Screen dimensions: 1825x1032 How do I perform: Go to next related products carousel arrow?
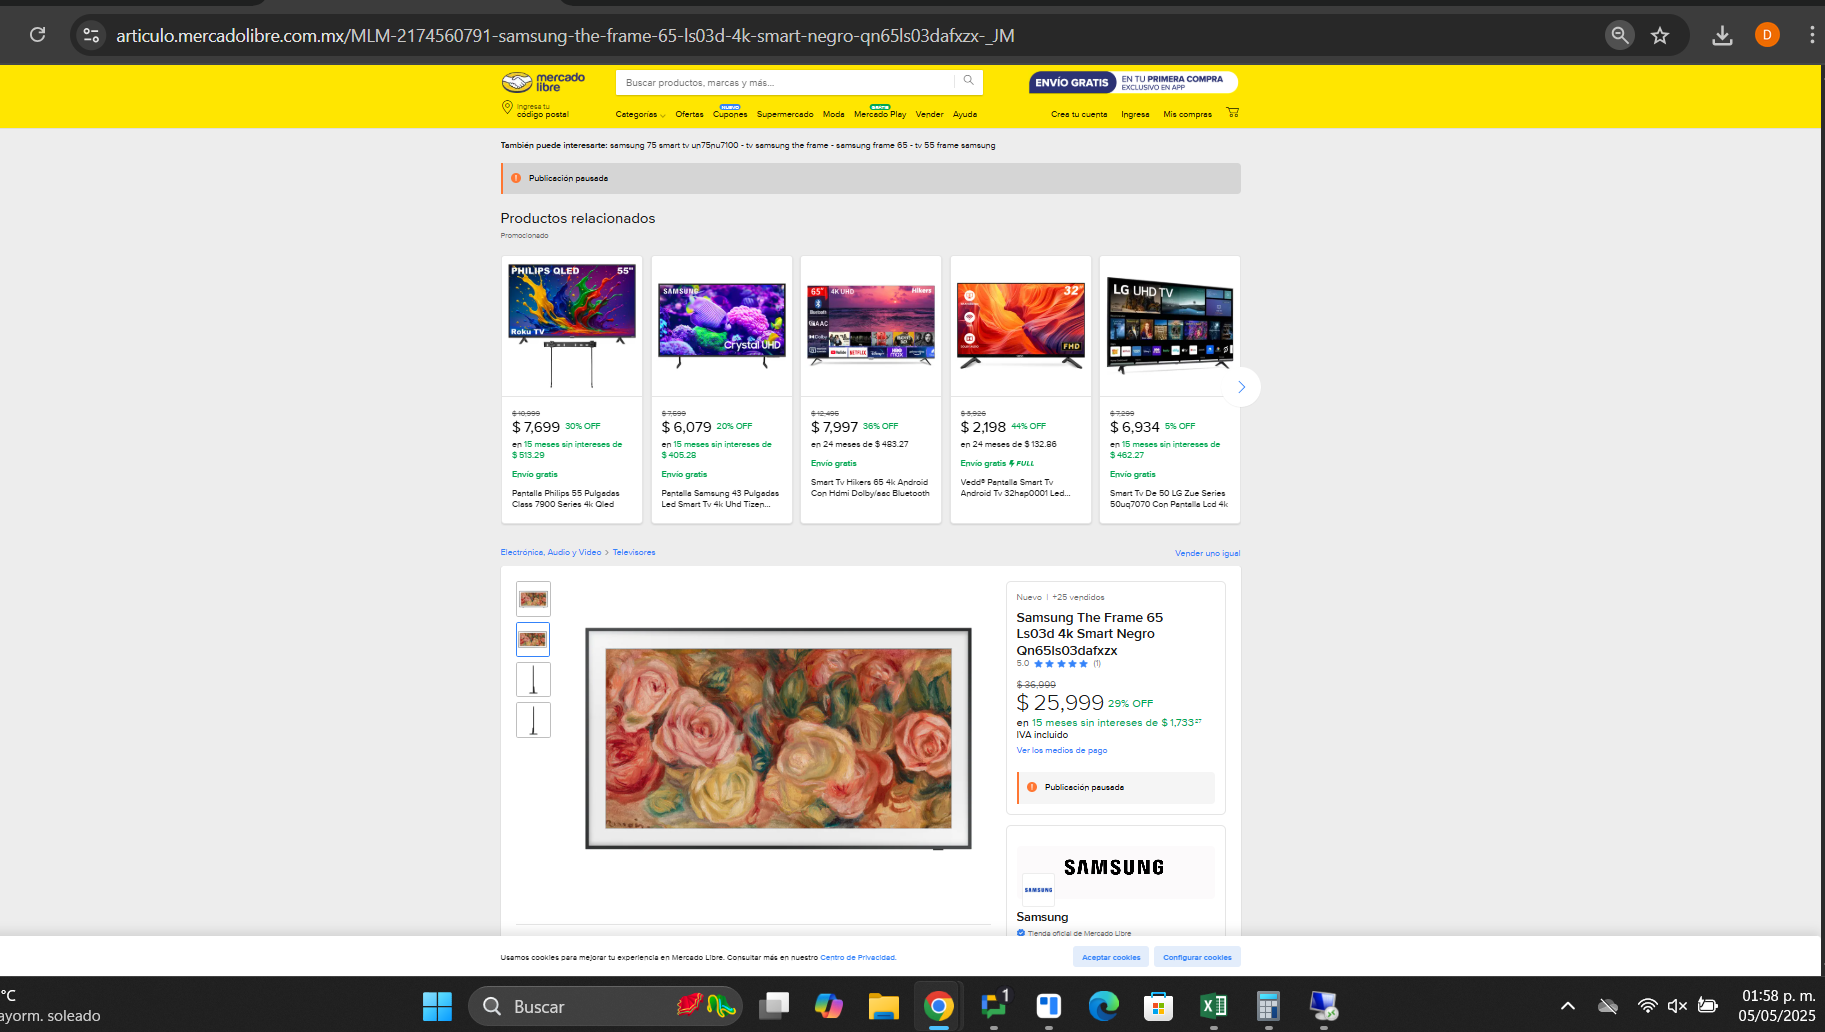point(1241,387)
